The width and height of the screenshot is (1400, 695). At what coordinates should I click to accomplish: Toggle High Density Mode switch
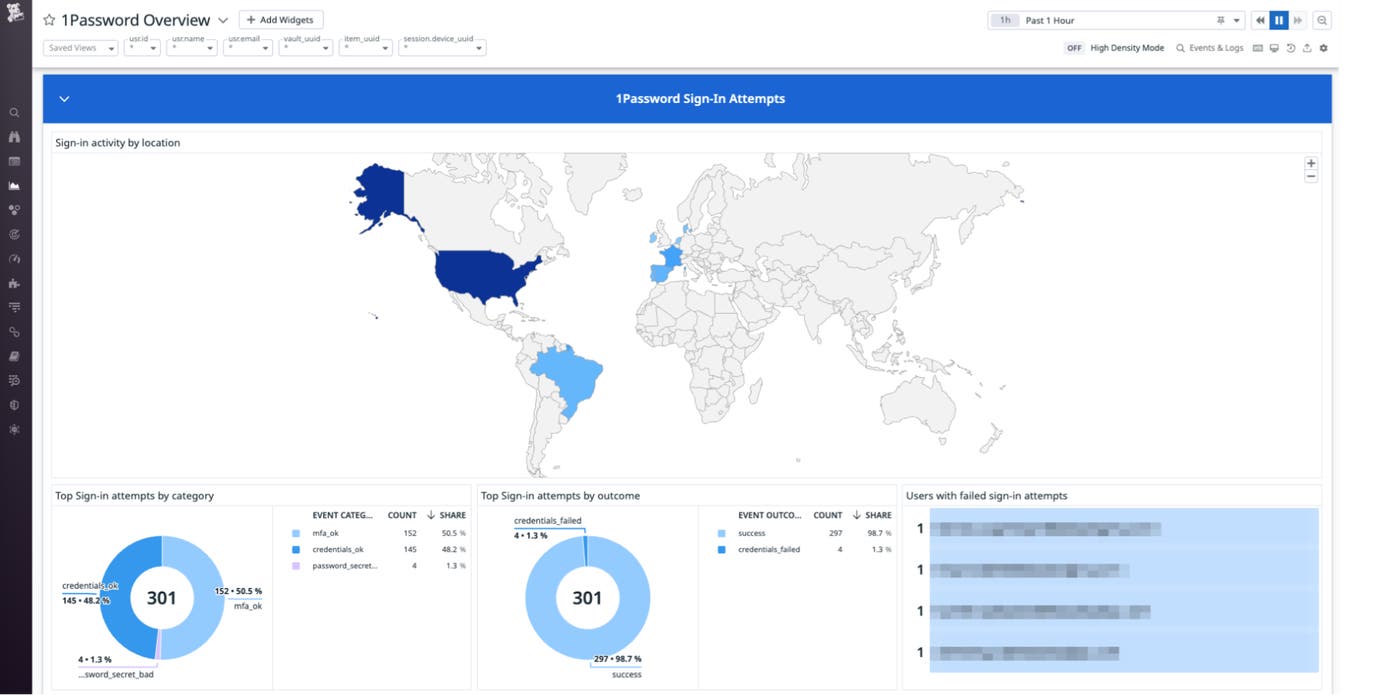click(1074, 48)
